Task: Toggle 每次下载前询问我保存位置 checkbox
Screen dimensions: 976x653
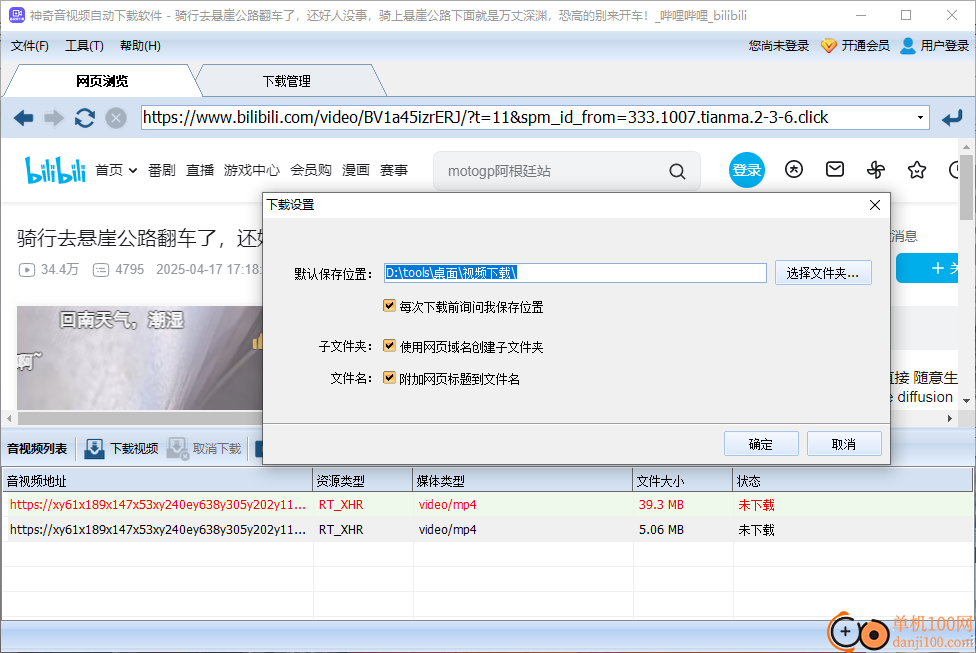Action: click(390, 306)
